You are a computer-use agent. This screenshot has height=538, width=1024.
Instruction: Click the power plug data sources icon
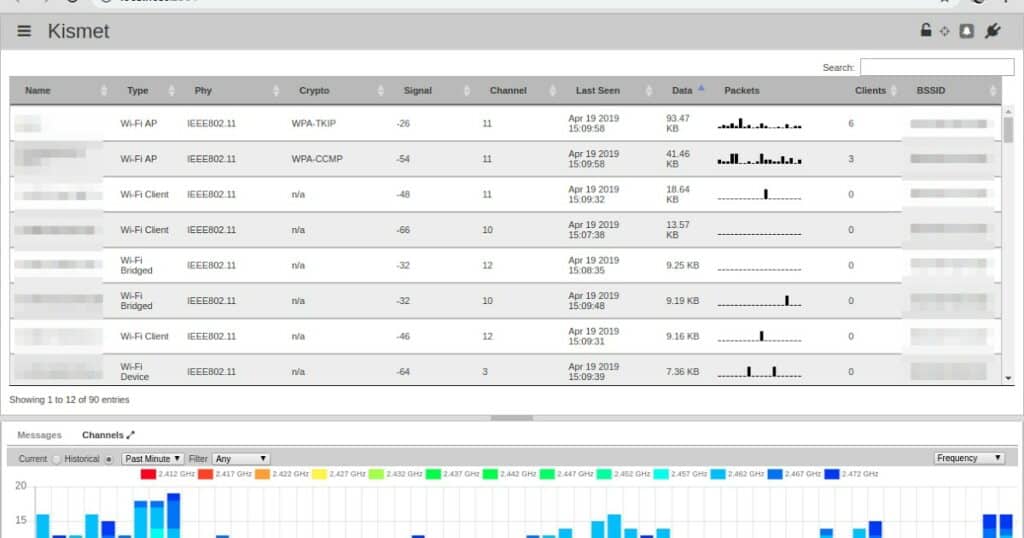click(x=993, y=30)
